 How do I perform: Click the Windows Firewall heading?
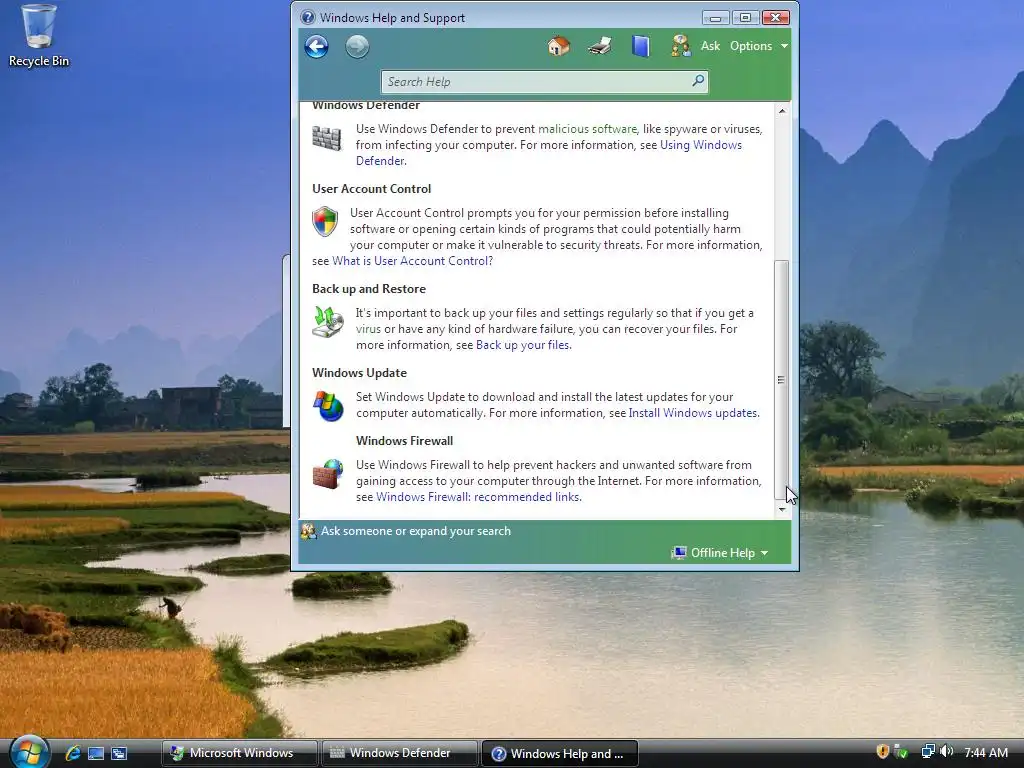click(x=404, y=441)
